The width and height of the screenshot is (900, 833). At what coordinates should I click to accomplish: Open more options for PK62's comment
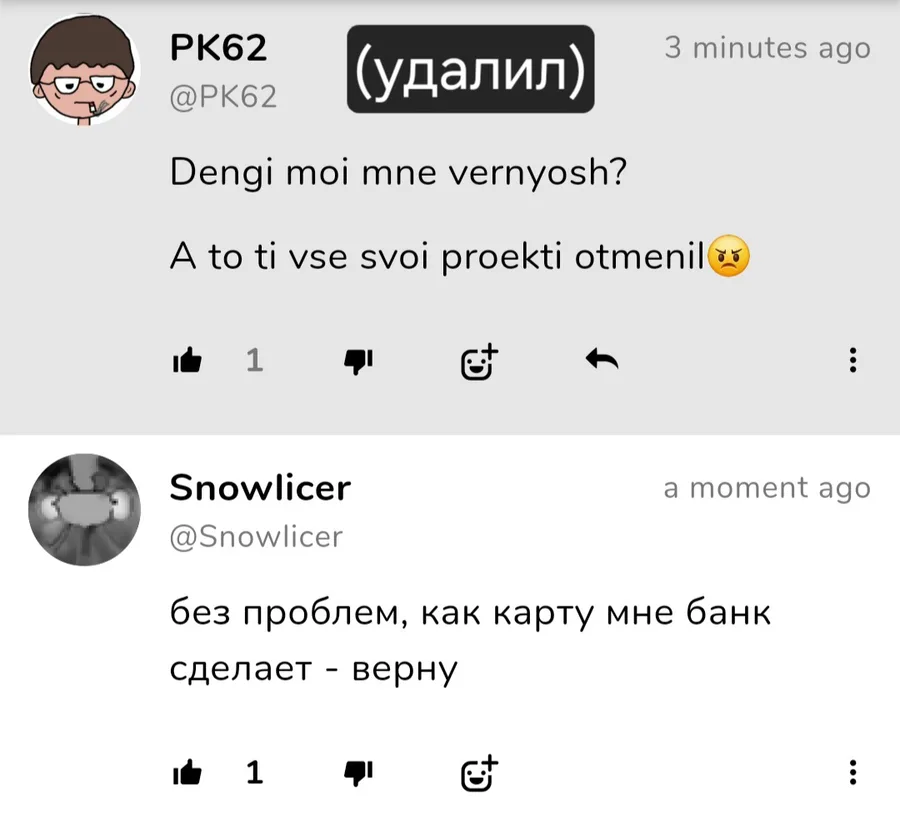pos(853,360)
